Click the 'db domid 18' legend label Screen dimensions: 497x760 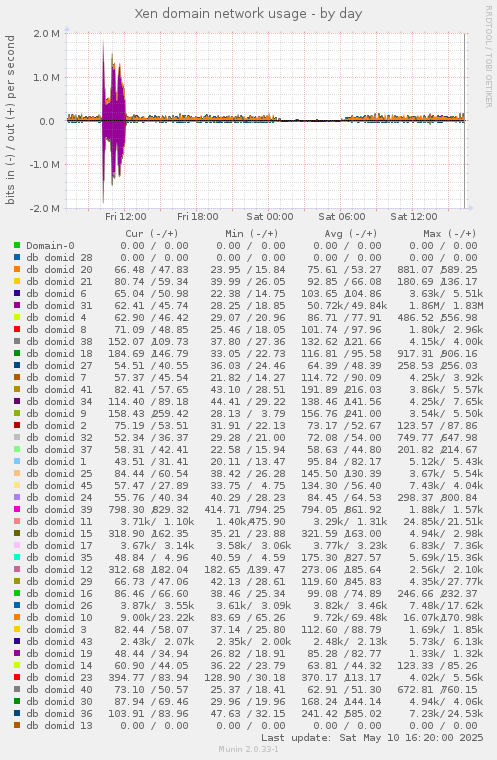point(59,353)
